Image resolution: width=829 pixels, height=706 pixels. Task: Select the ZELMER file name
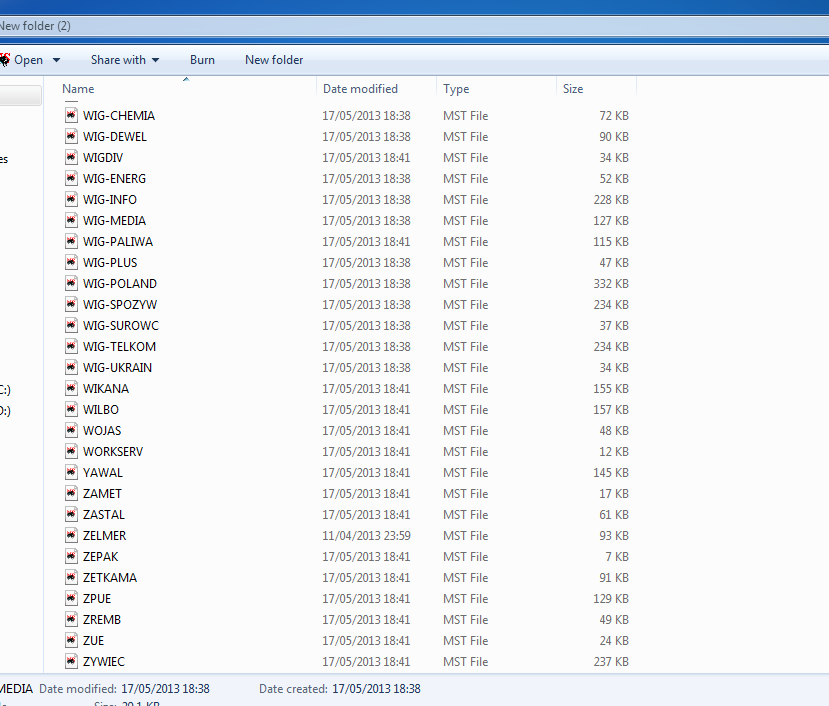point(105,536)
